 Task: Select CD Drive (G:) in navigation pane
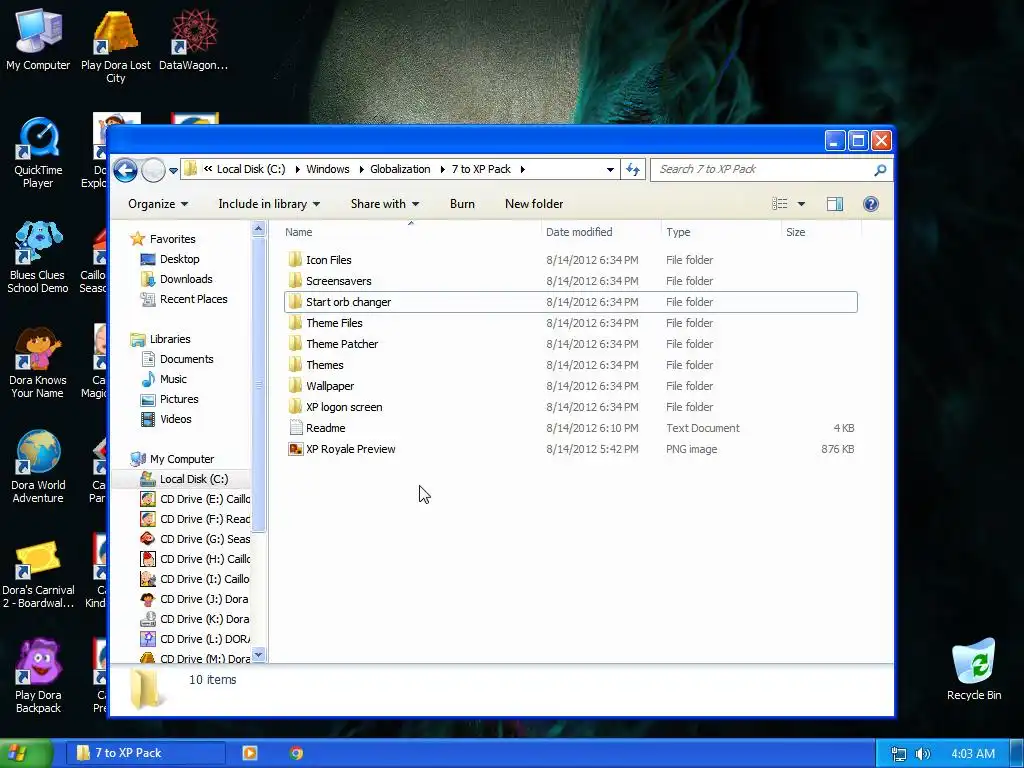pos(195,539)
